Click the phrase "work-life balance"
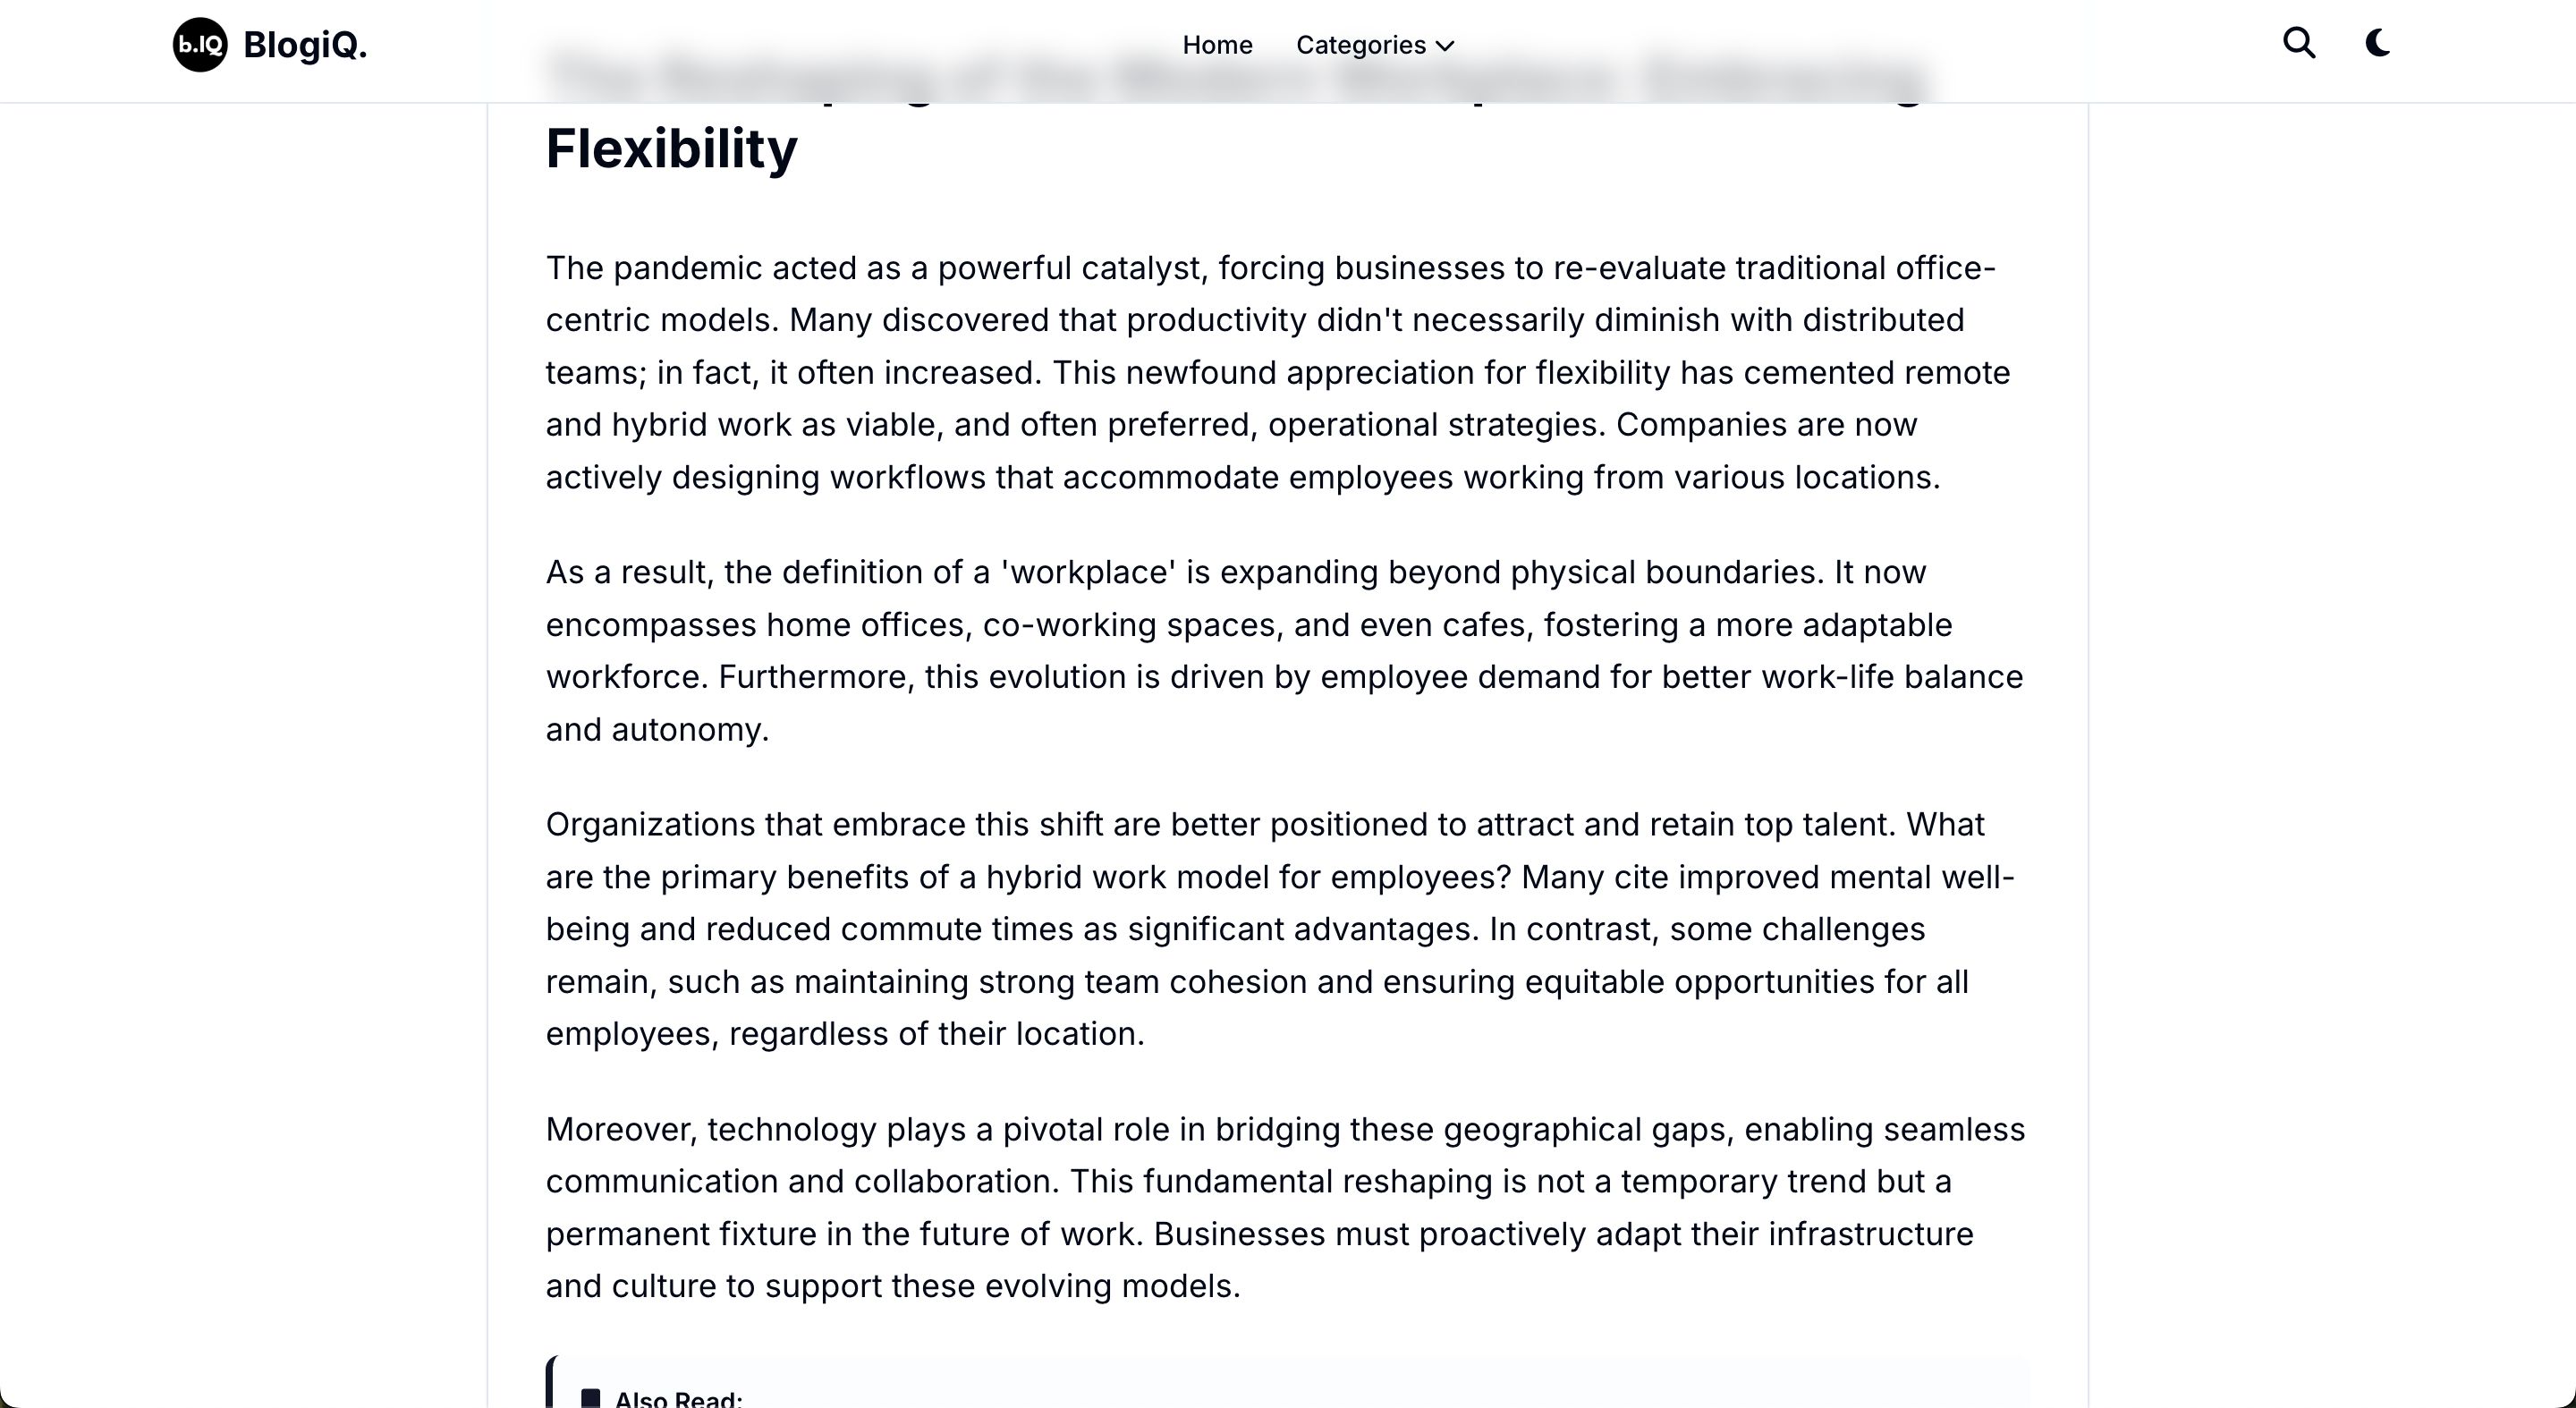The image size is (2576, 1408). tap(1892, 677)
